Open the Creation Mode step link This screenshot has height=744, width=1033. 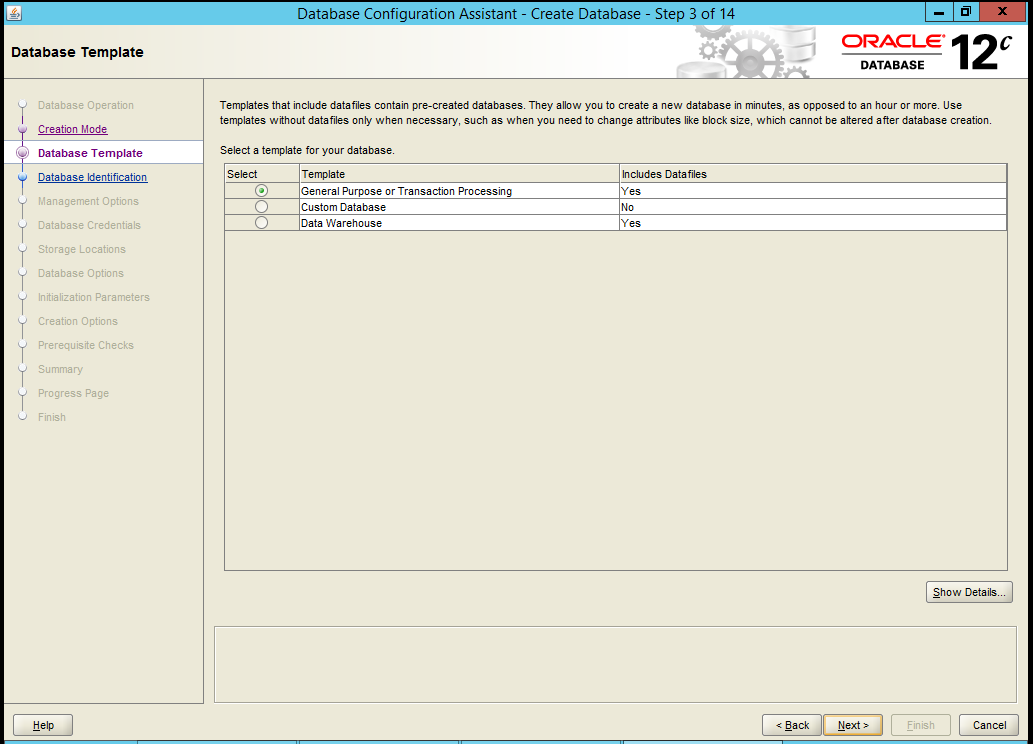72,129
